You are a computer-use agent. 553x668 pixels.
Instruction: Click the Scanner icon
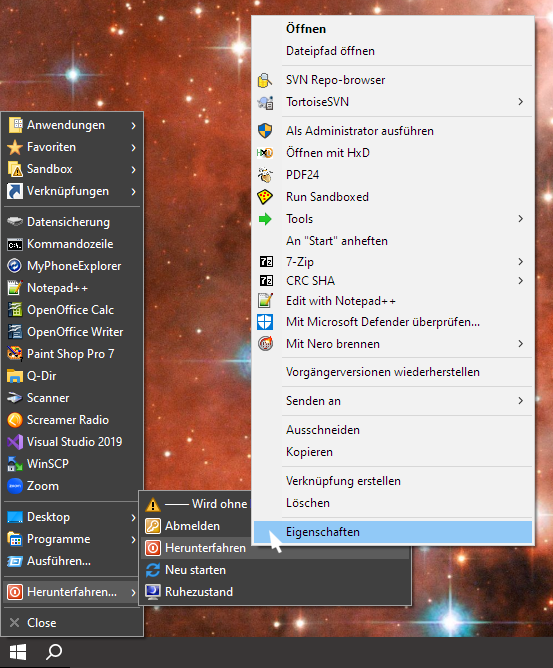click(x=15, y=398)
